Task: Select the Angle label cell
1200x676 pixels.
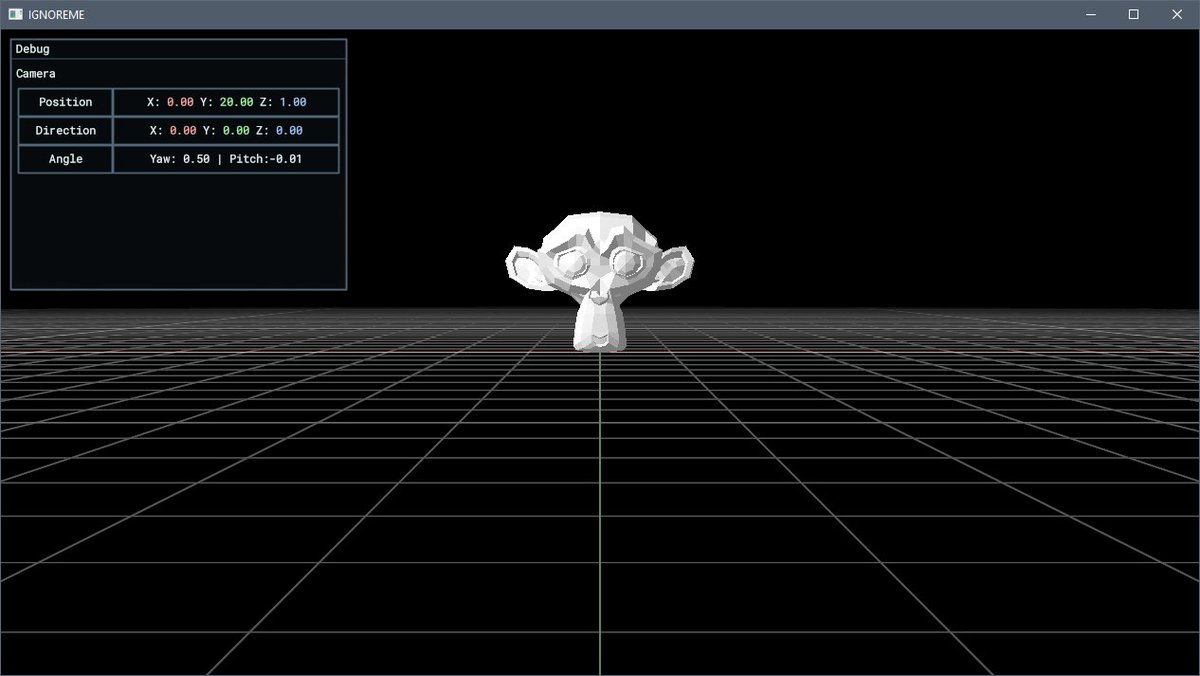Action: [x=65, y=159]
